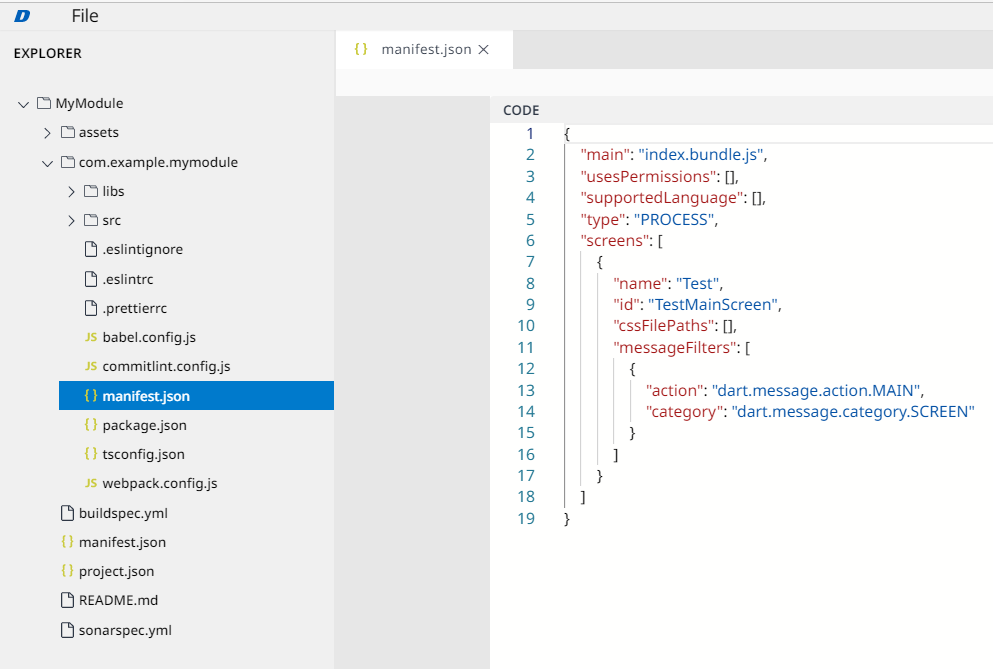Click the "TestMainScreen" id value

click(x=713, y=305)
